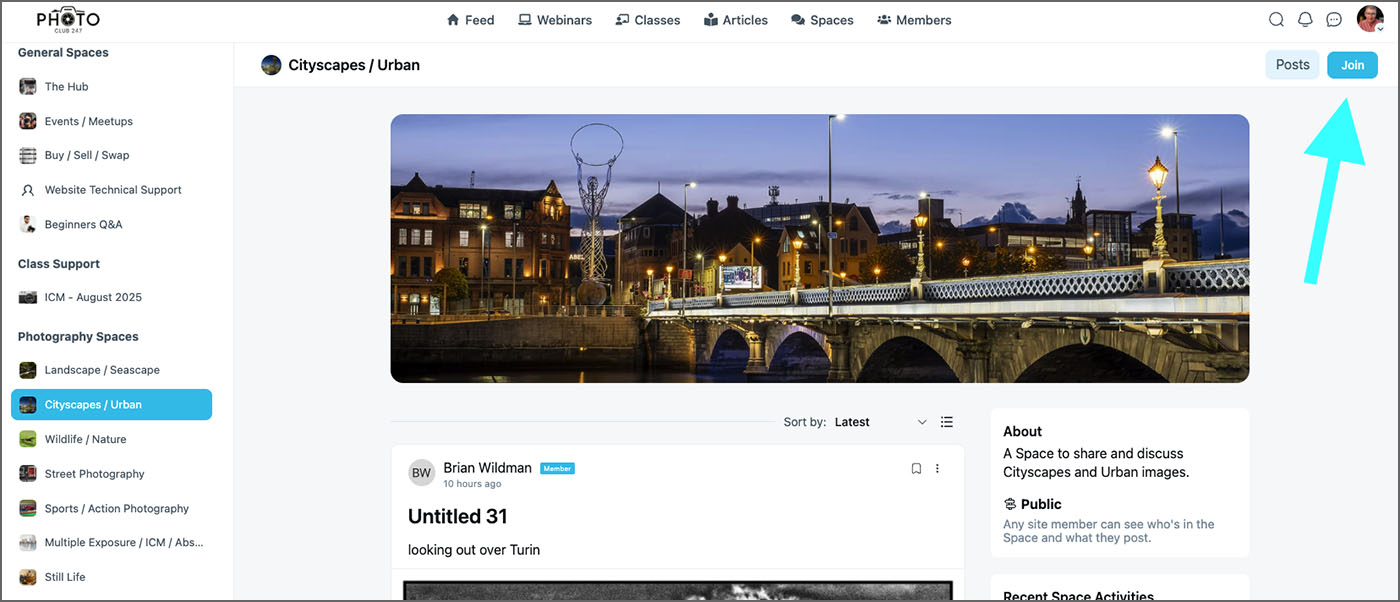Image resolution: width=1400 pixels, height=602 pixels.
Task: Click the Website Technical Support person icon
Action: click(28, 190)
